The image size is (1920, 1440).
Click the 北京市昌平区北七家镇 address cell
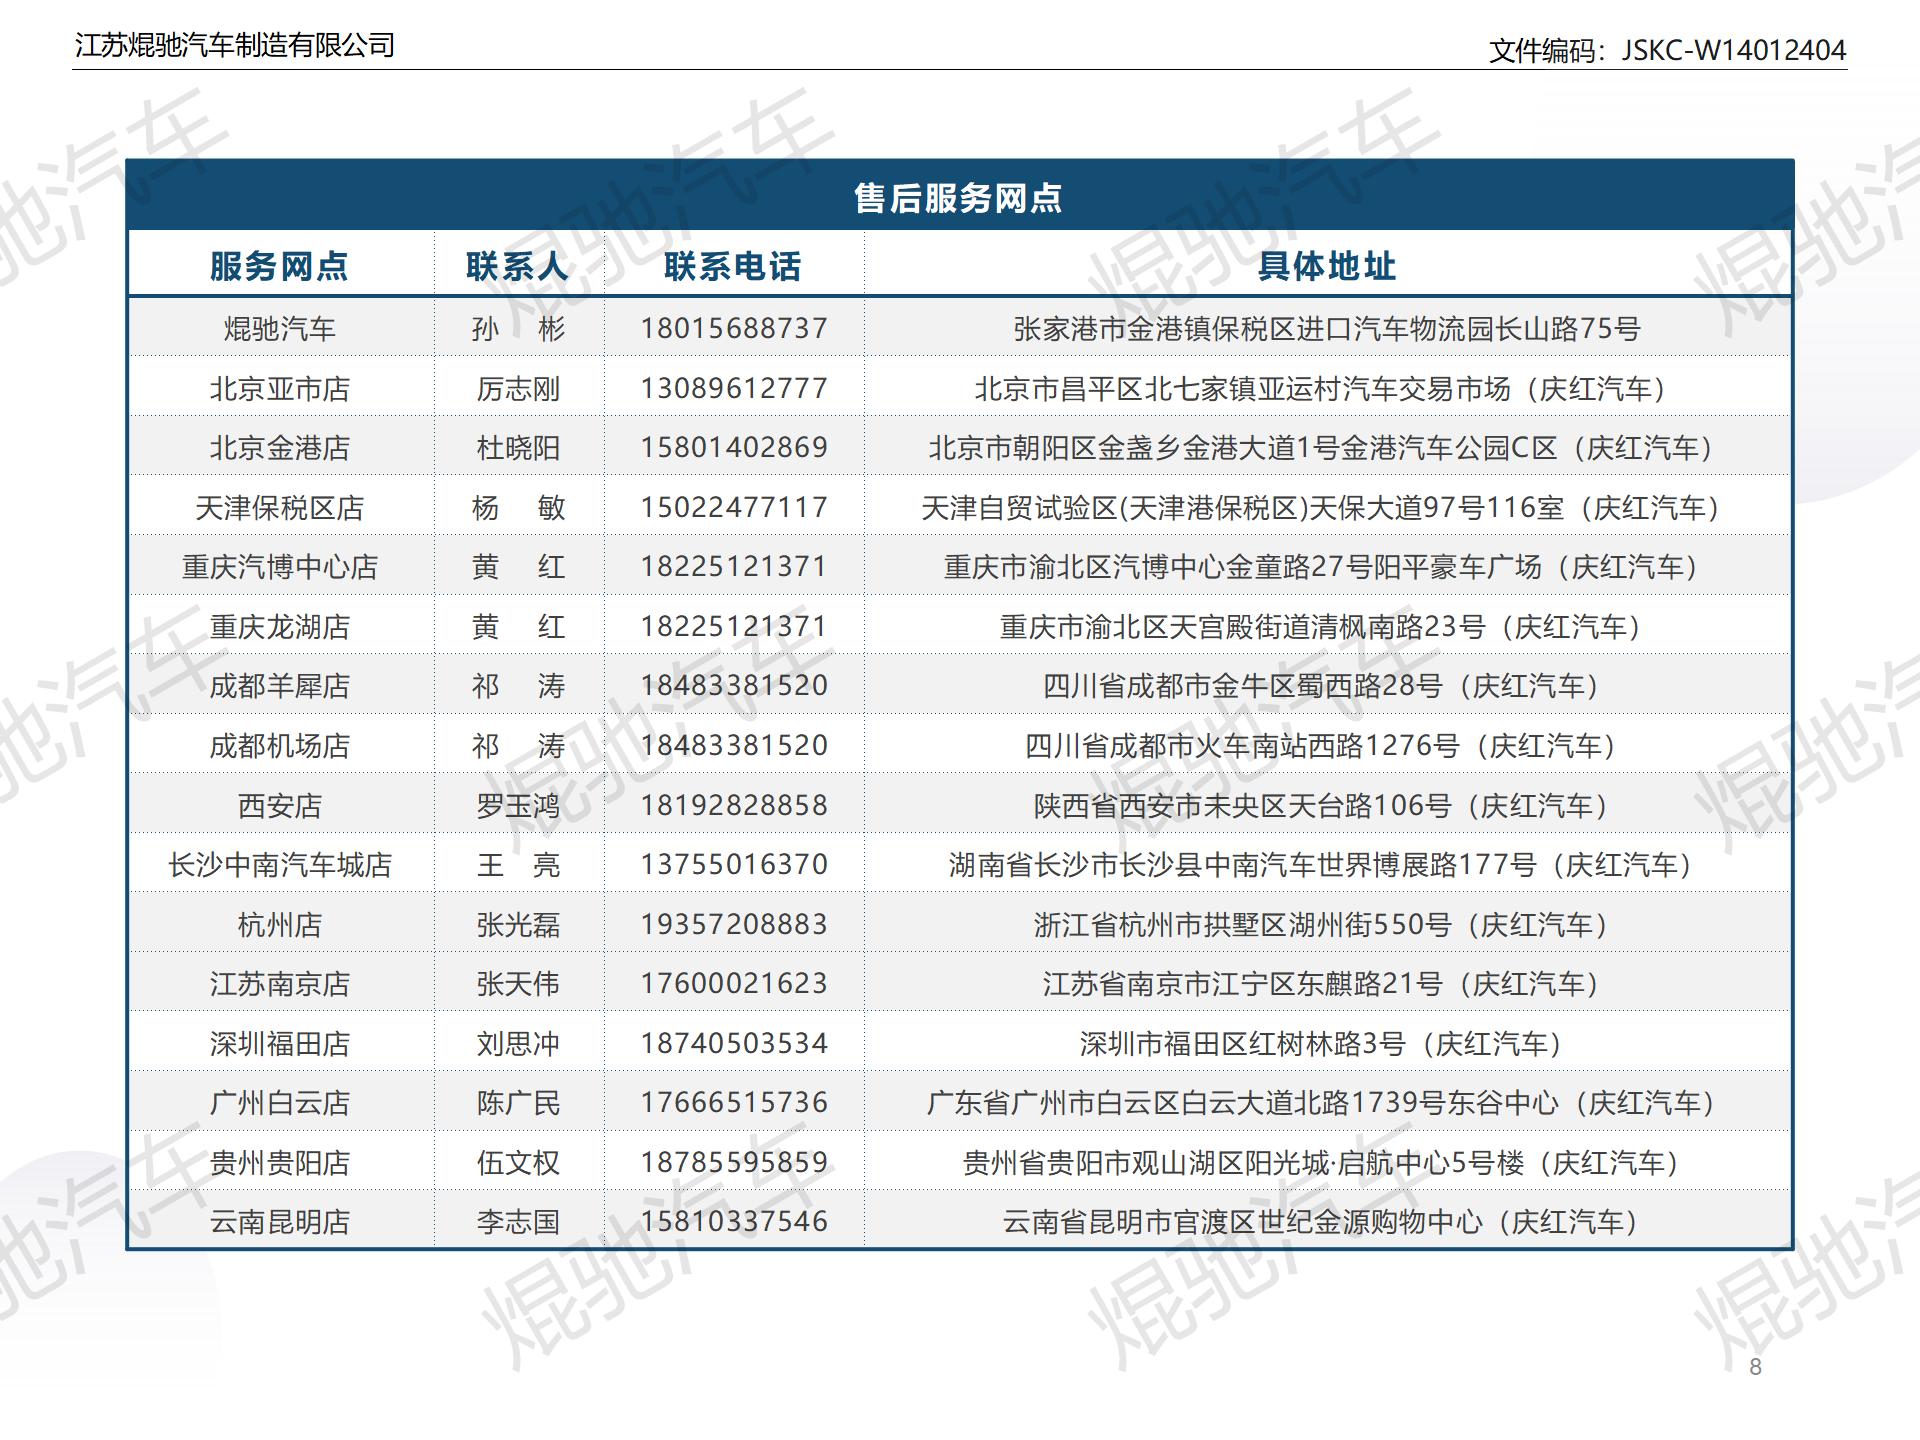click(x=1327, y=388)
